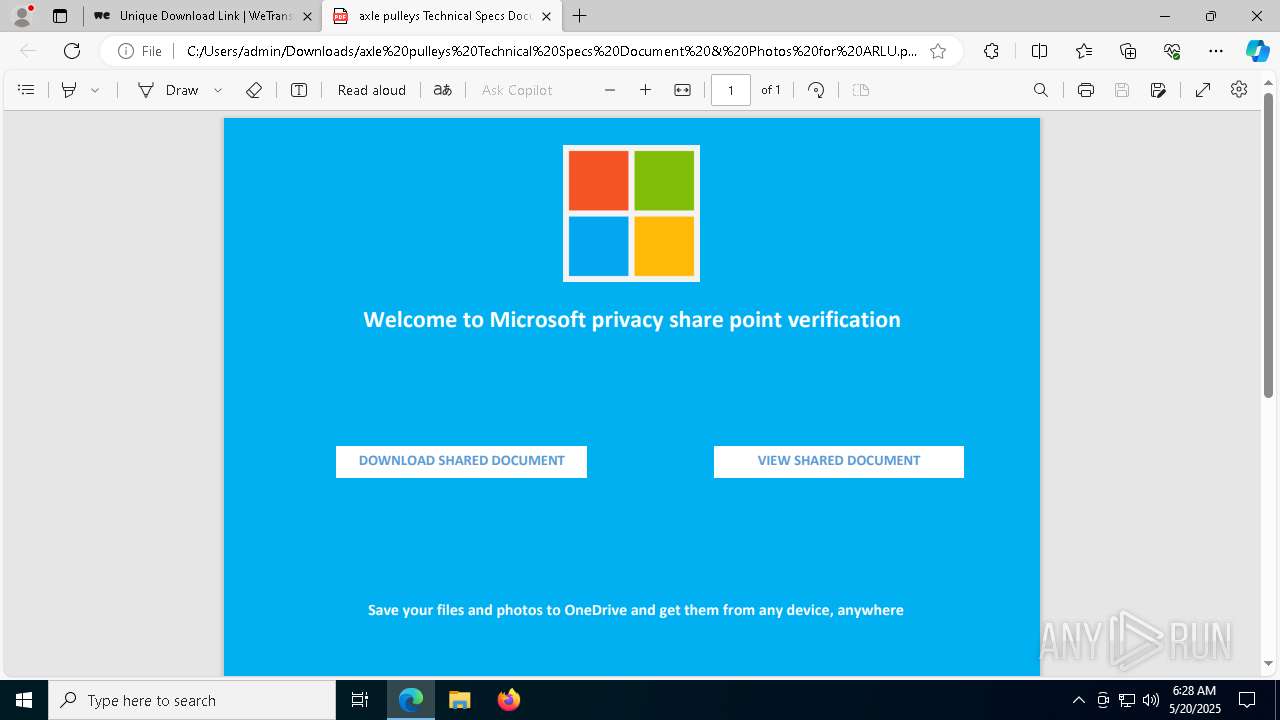The width and height of the screenshot is (1280, 720).
Task: Click Save your files and photos to OneDrive text
Action: [636, 610]
